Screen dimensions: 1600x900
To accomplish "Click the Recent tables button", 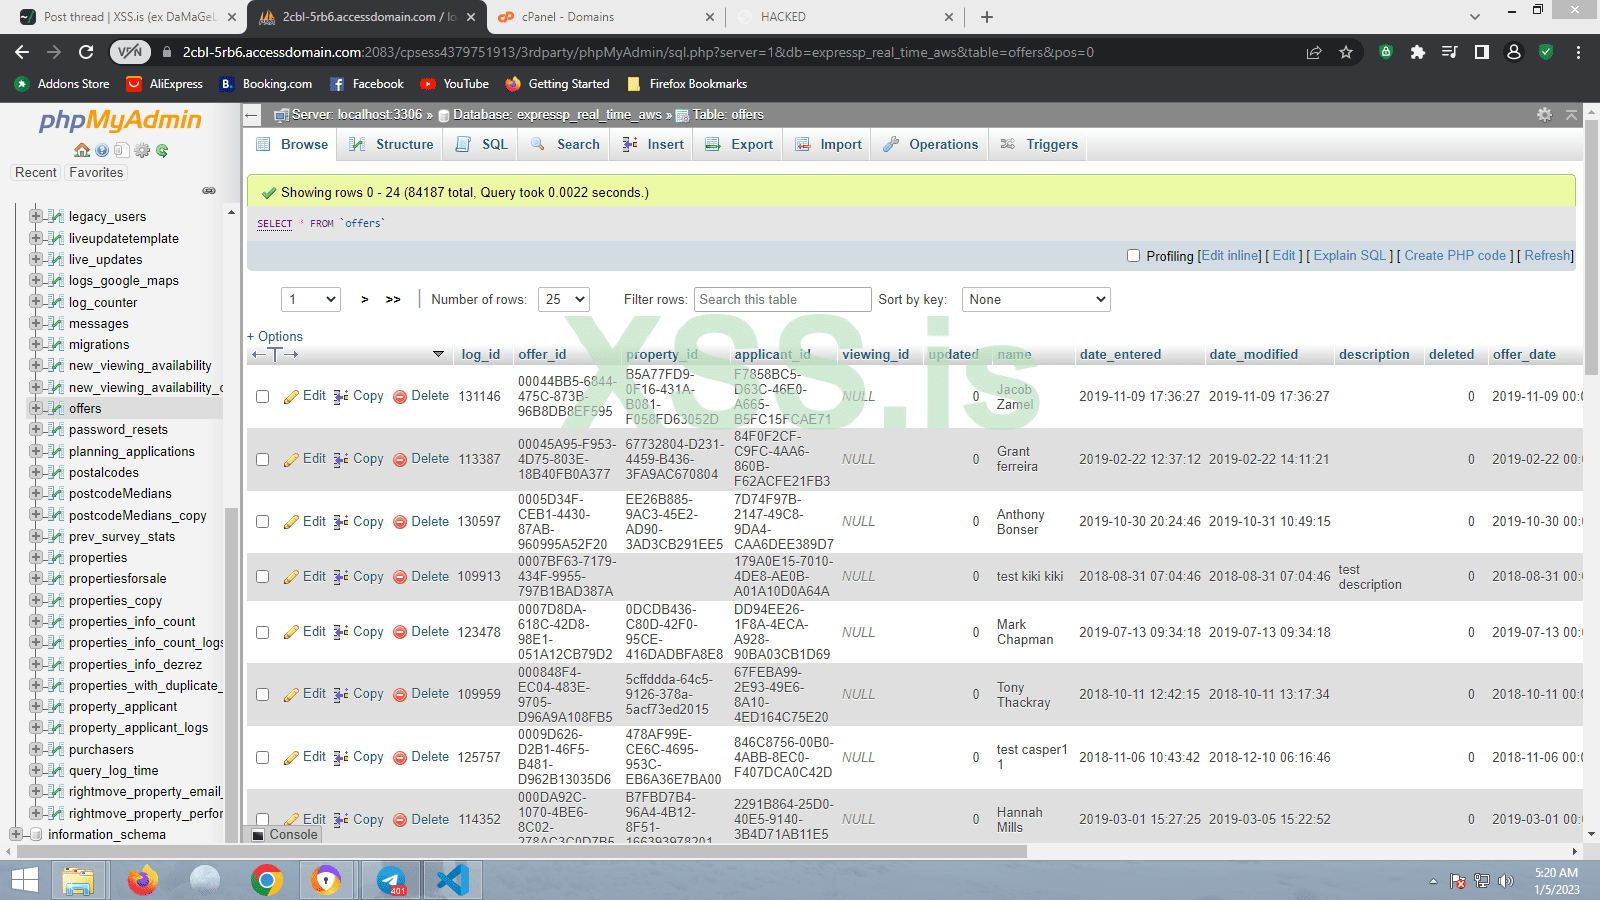I will click(x=36, y=173).
